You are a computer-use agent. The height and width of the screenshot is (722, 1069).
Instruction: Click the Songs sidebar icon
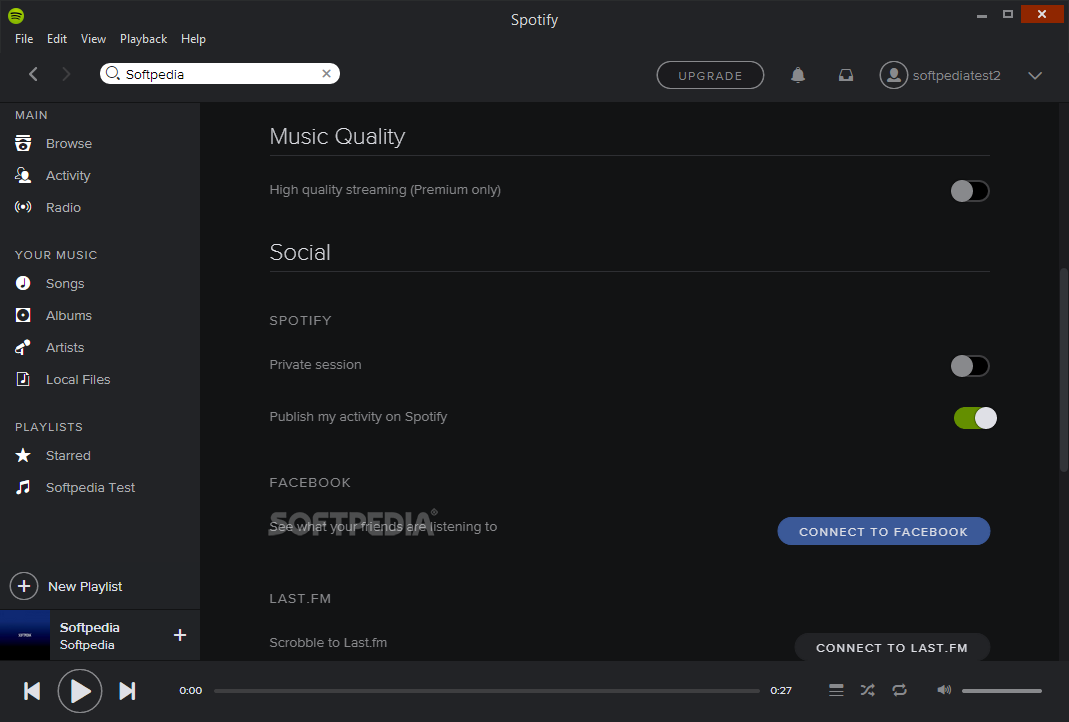click(23, 283)
